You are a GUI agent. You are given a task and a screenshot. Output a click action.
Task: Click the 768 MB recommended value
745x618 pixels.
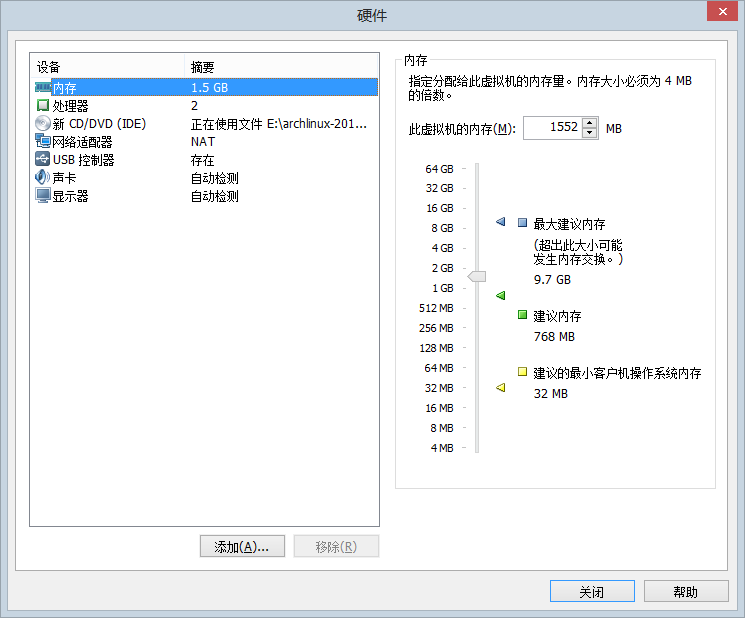pos(554,337)
